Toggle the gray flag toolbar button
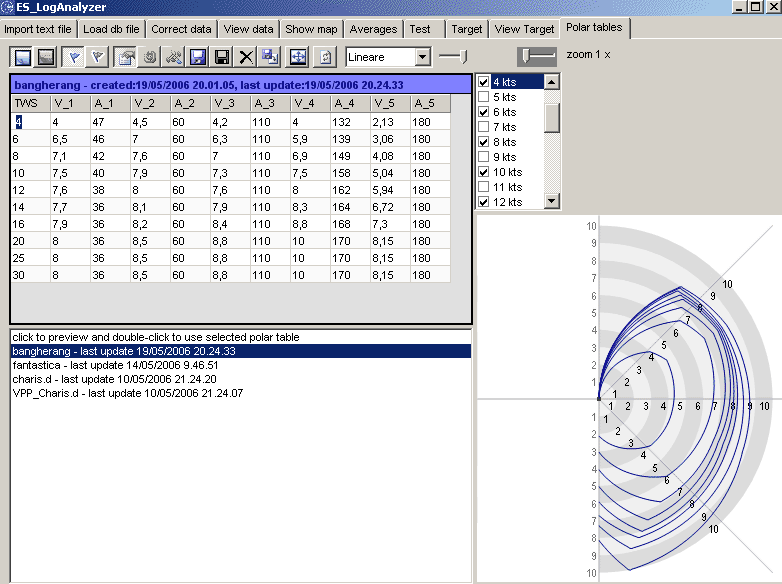782x584 pixels. 98,57
